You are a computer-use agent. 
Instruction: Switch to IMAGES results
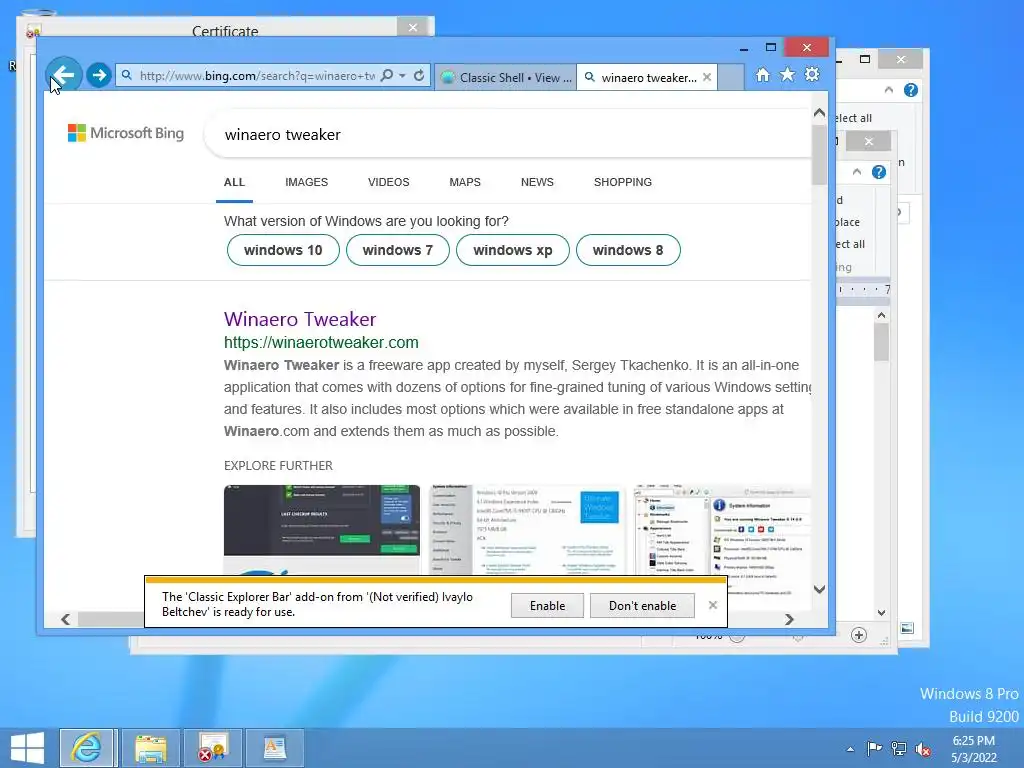(x=306, y=182)
